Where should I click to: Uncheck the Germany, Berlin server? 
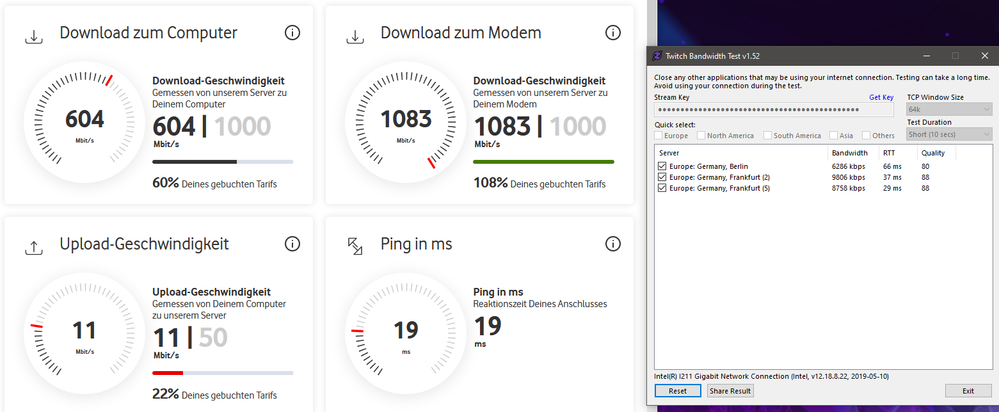pos(663,166)
